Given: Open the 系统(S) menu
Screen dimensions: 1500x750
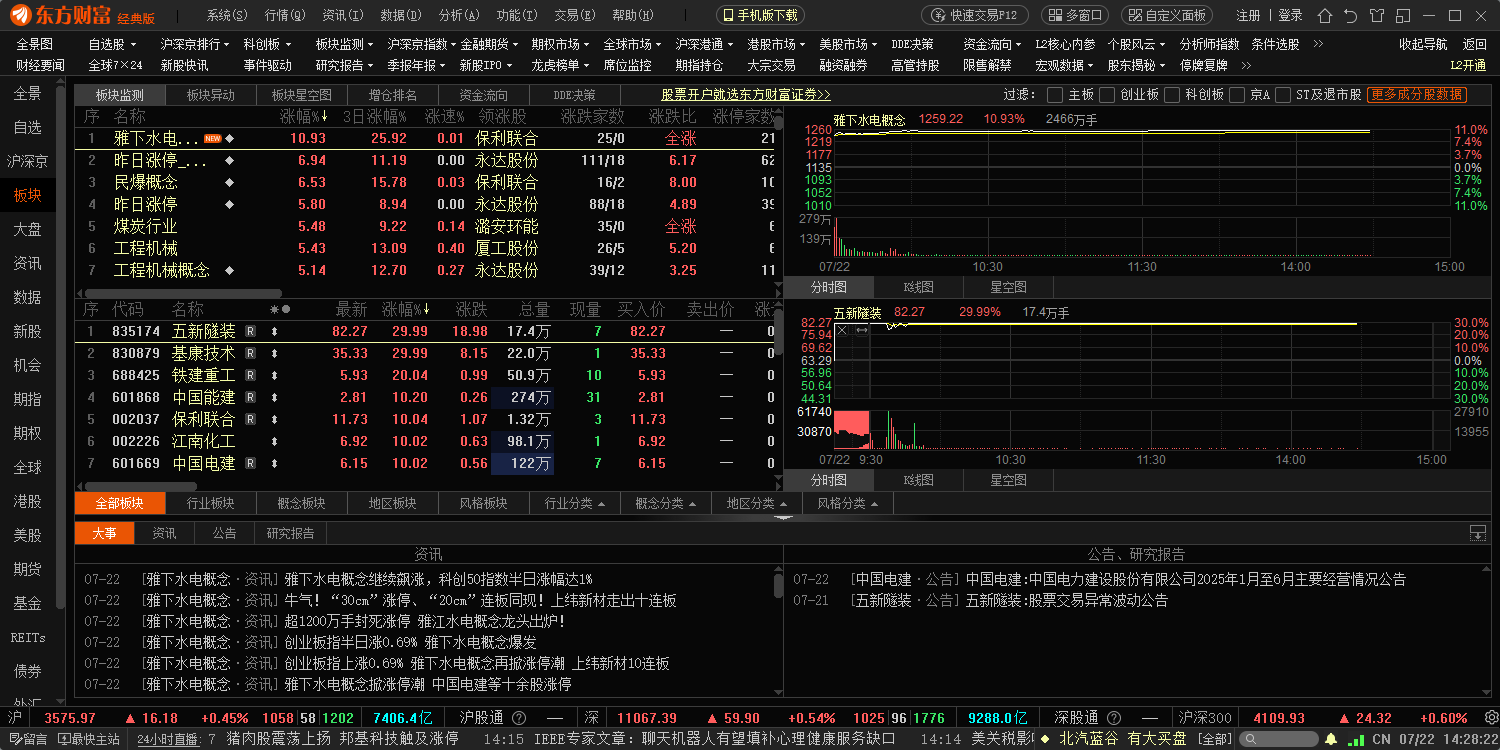Looking at the screenshot, I should coord(227,15).
